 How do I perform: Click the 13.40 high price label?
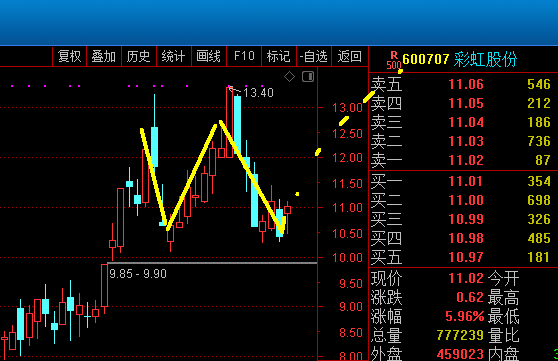(258, 93)
